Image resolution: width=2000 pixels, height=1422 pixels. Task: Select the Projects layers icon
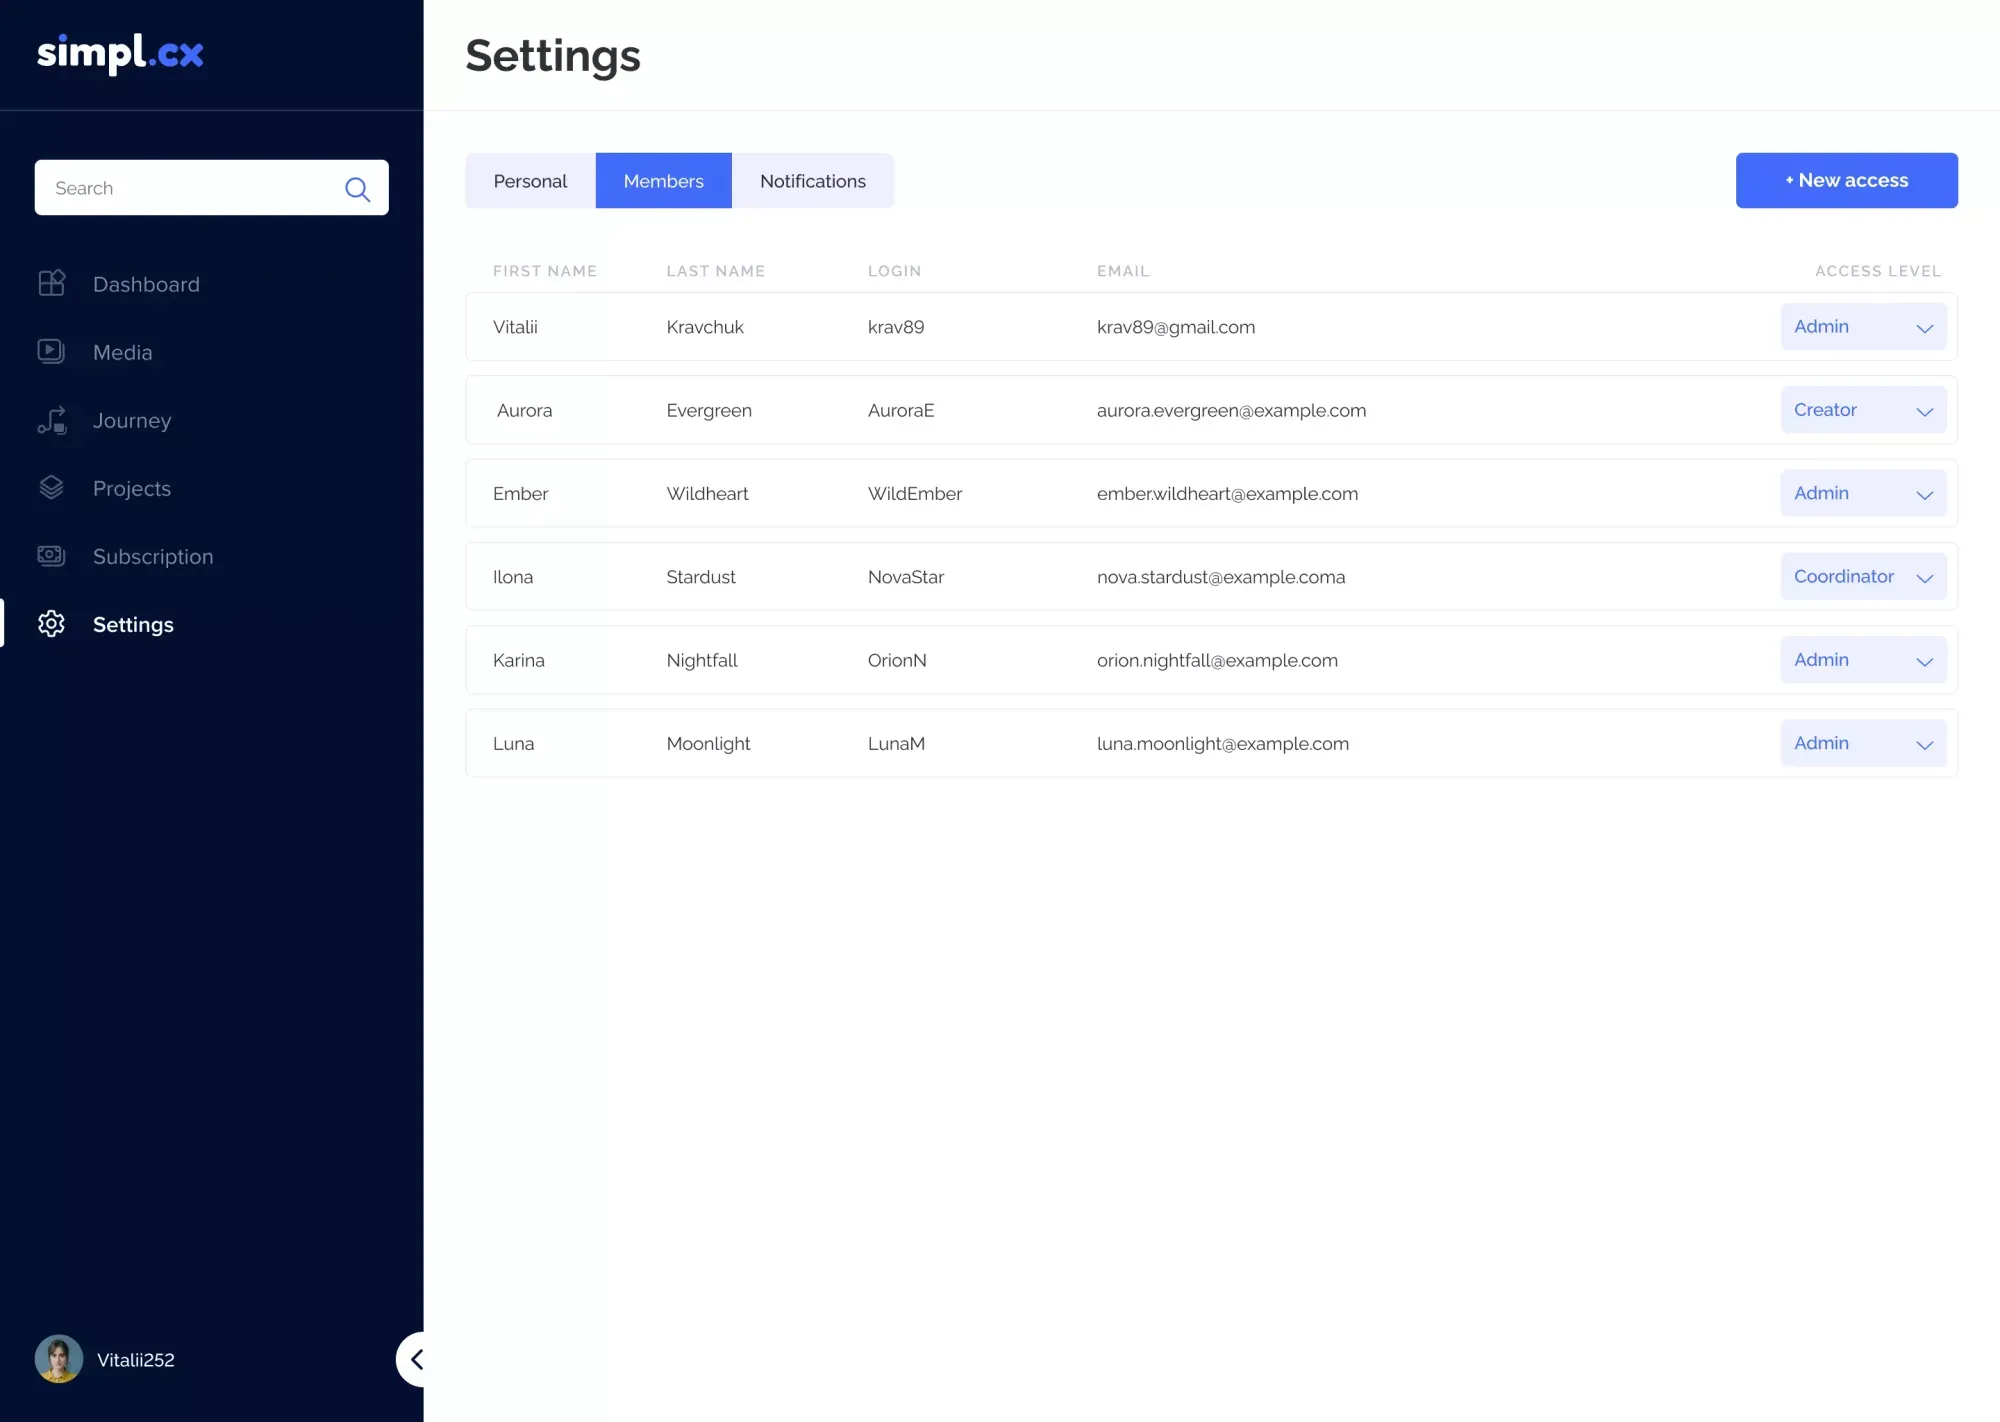51,488
